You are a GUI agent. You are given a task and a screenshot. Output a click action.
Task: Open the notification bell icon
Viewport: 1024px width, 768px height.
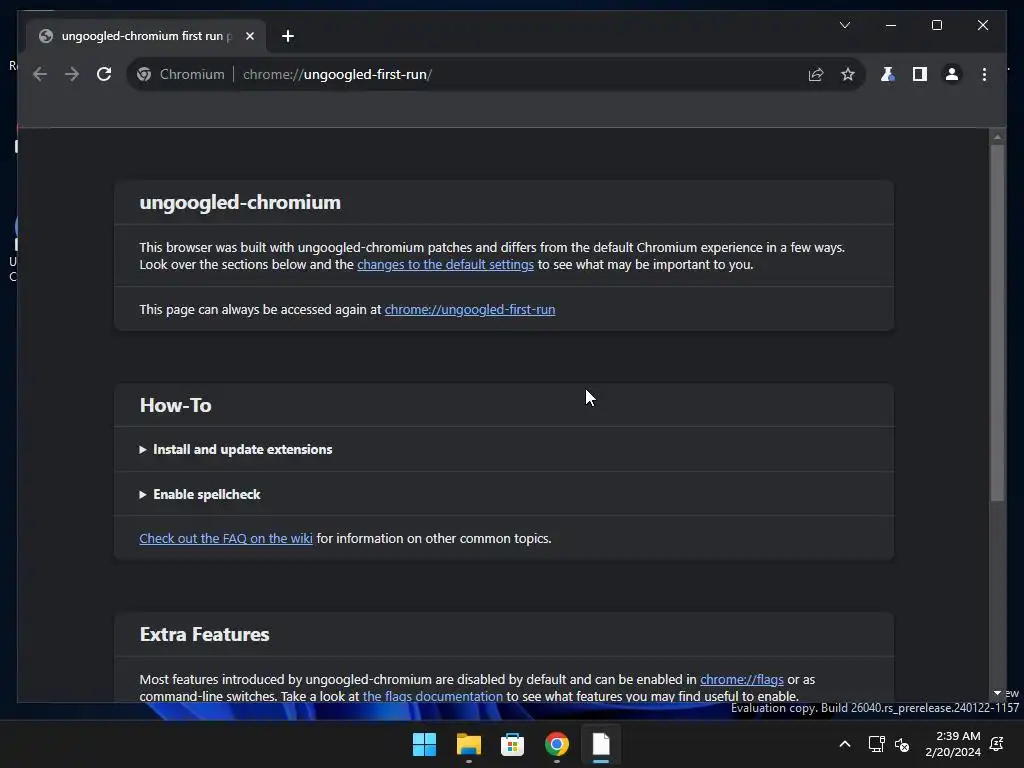pos(997,744)
